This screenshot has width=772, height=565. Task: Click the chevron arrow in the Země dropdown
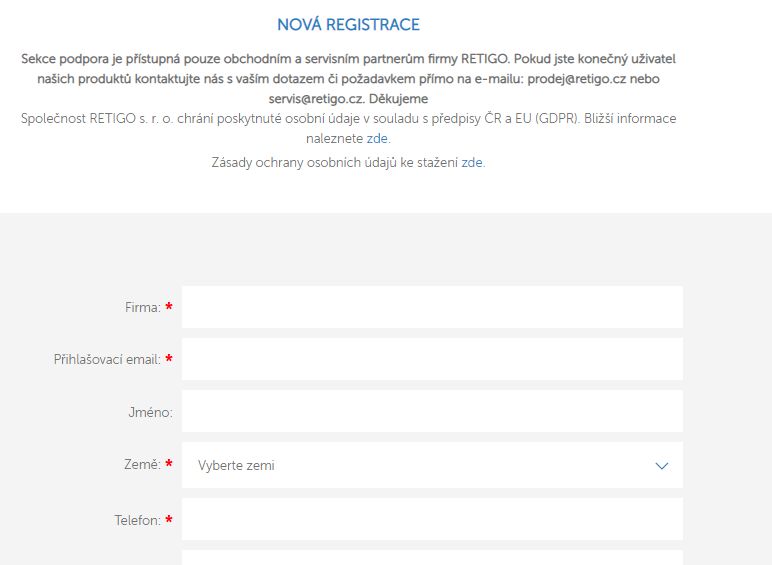click(x=661, y=466)
